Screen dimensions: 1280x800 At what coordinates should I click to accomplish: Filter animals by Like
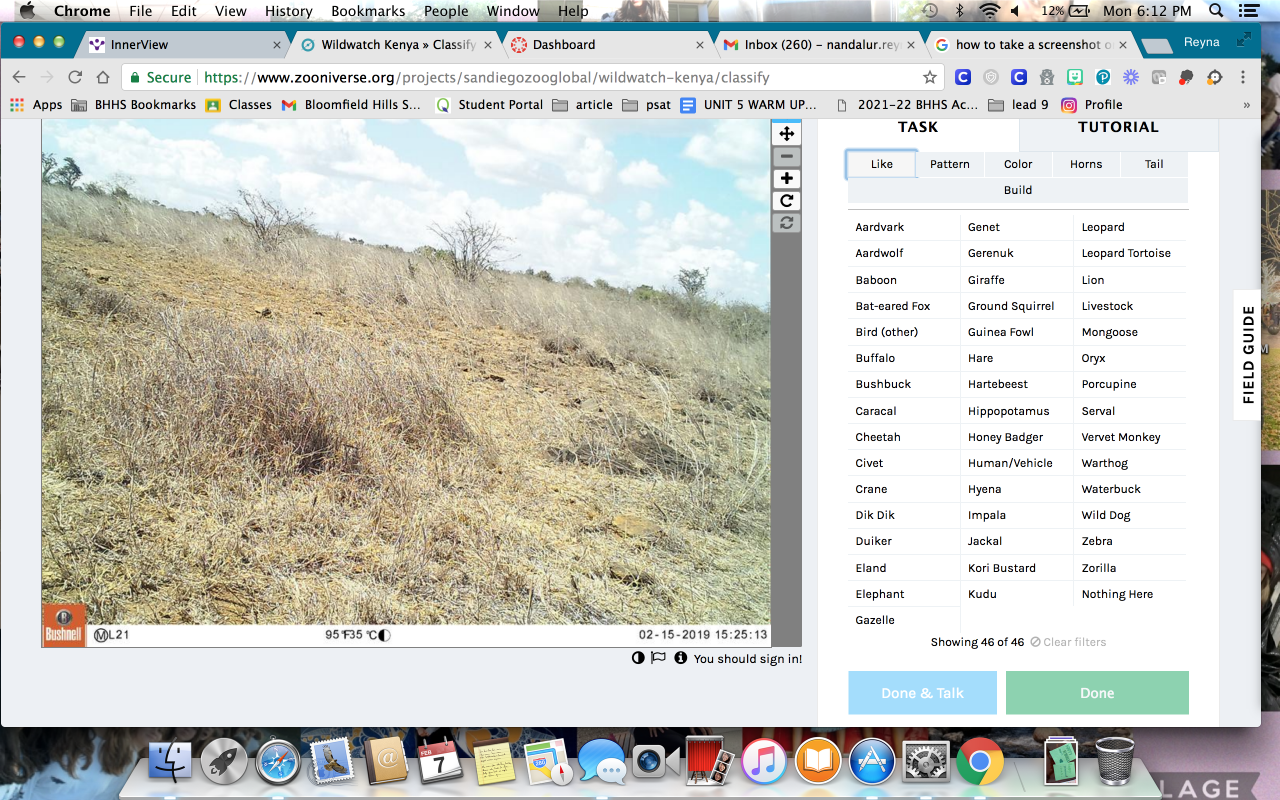pos(881,164)
